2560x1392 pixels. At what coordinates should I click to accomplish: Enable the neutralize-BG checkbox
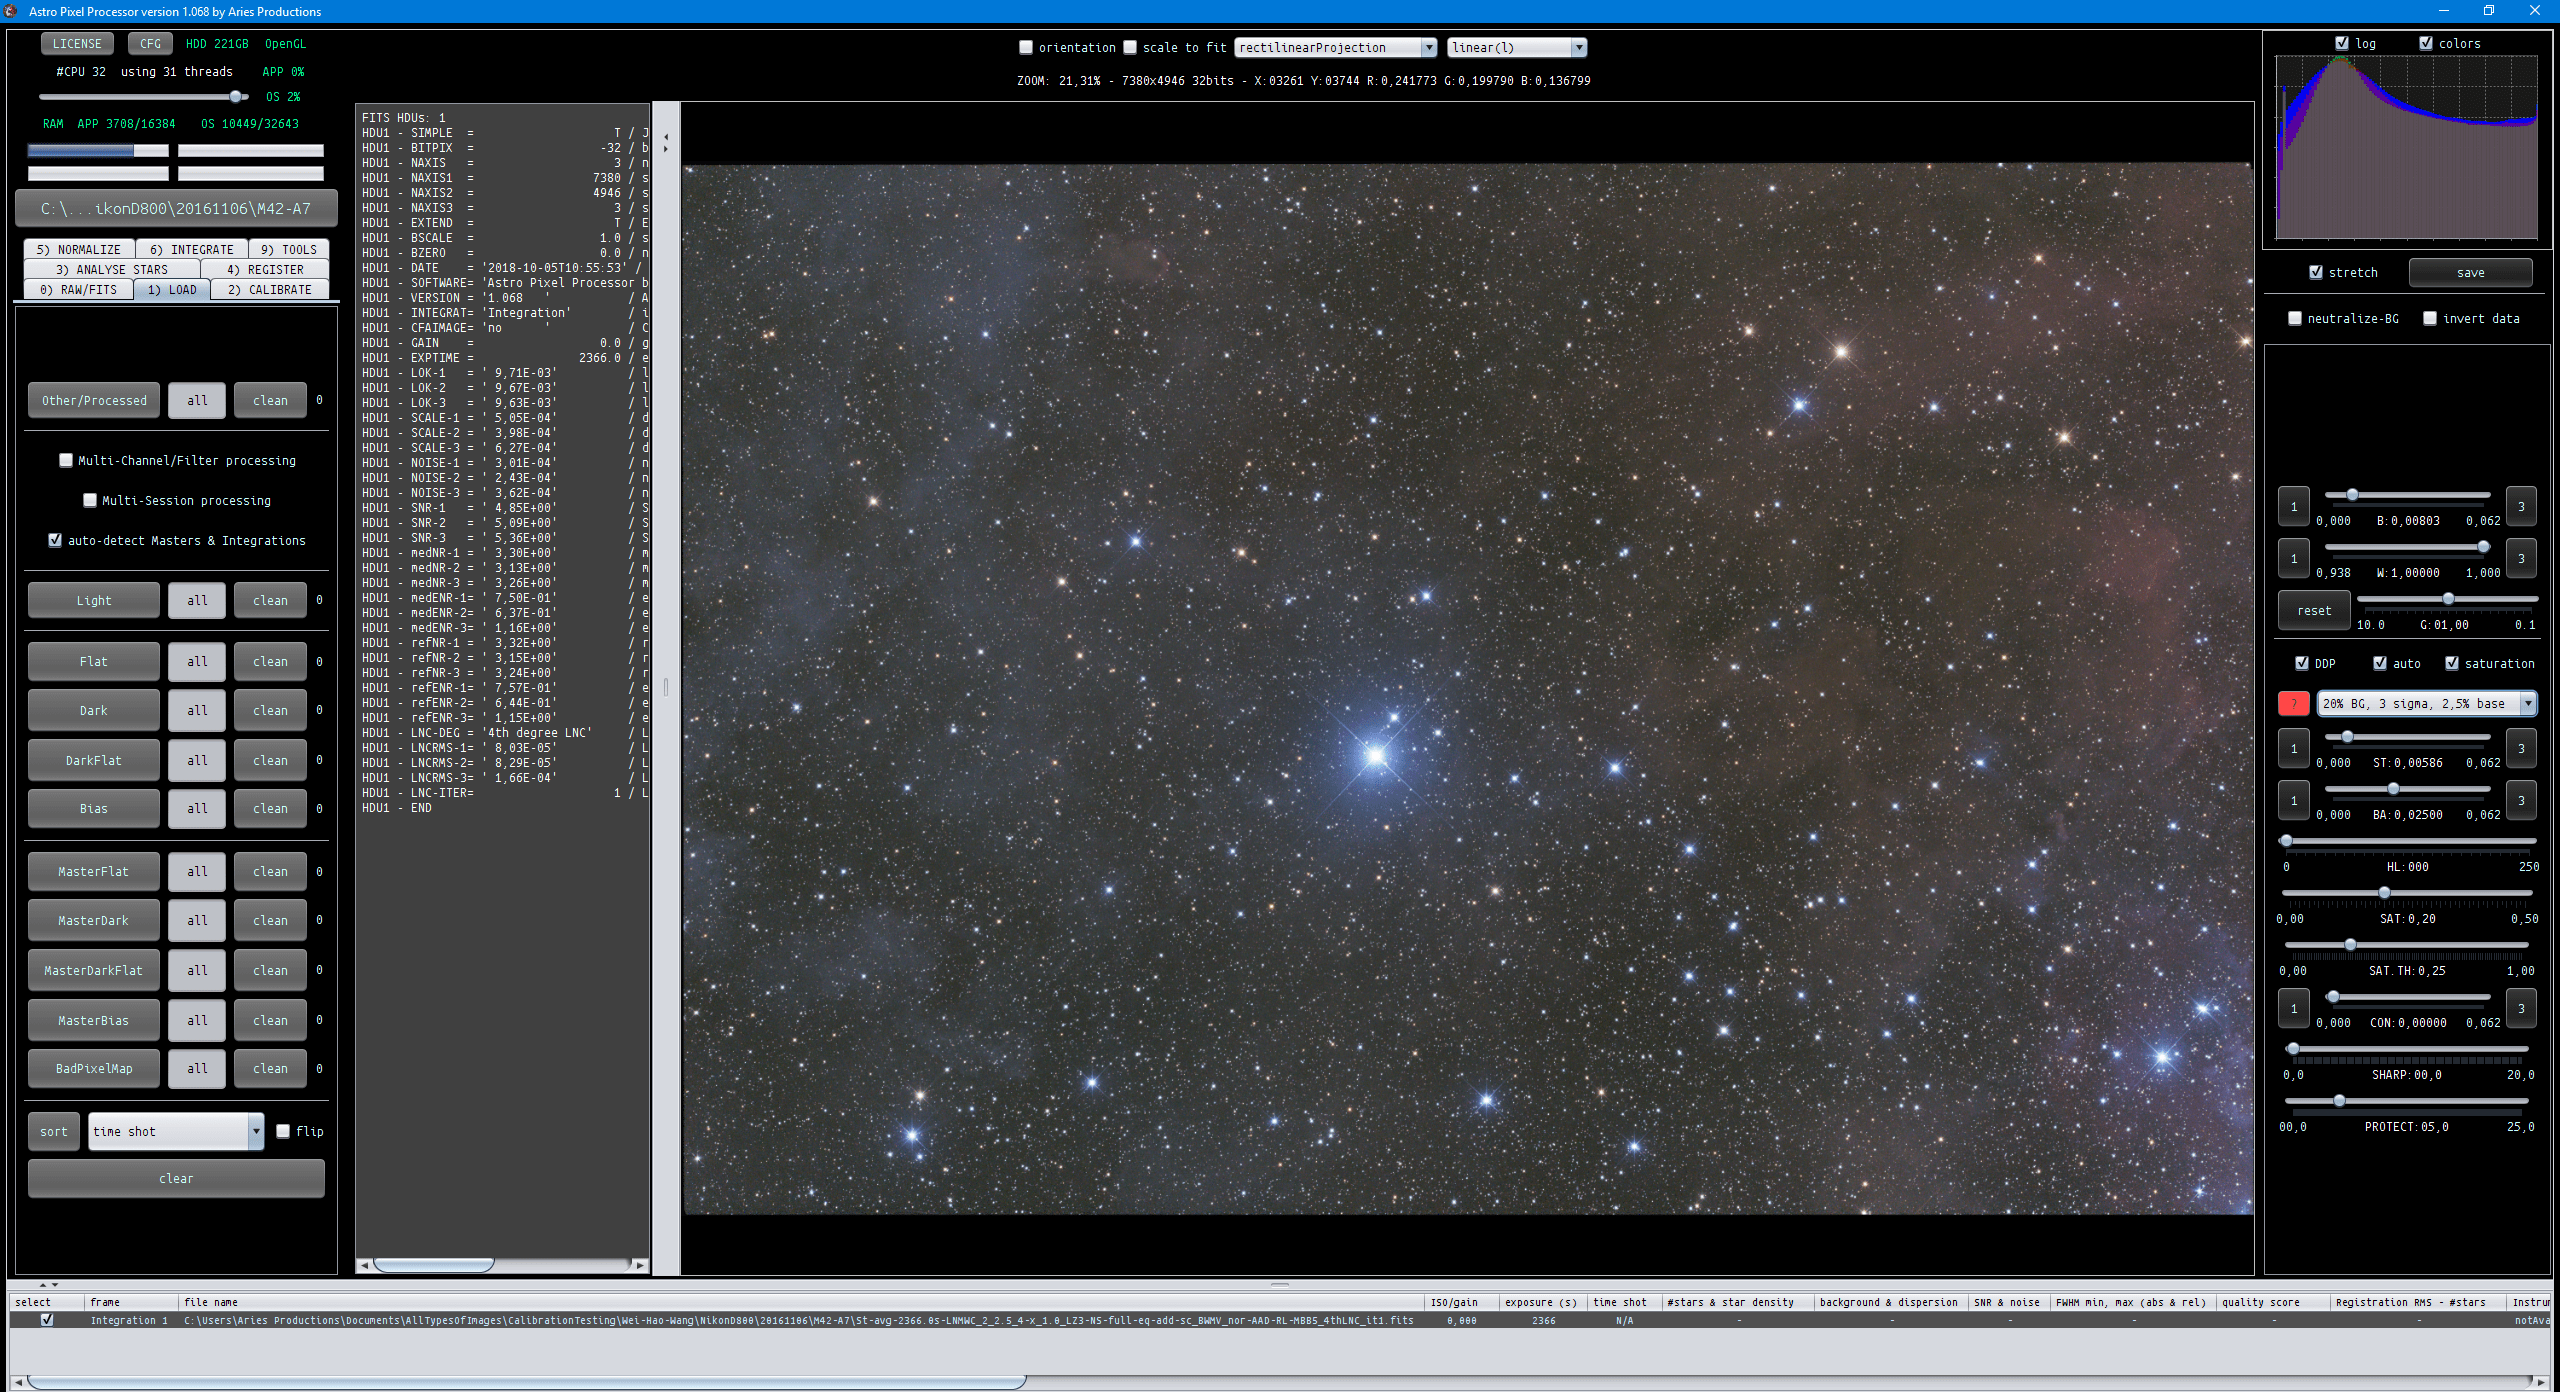[x=2295, y=318]
